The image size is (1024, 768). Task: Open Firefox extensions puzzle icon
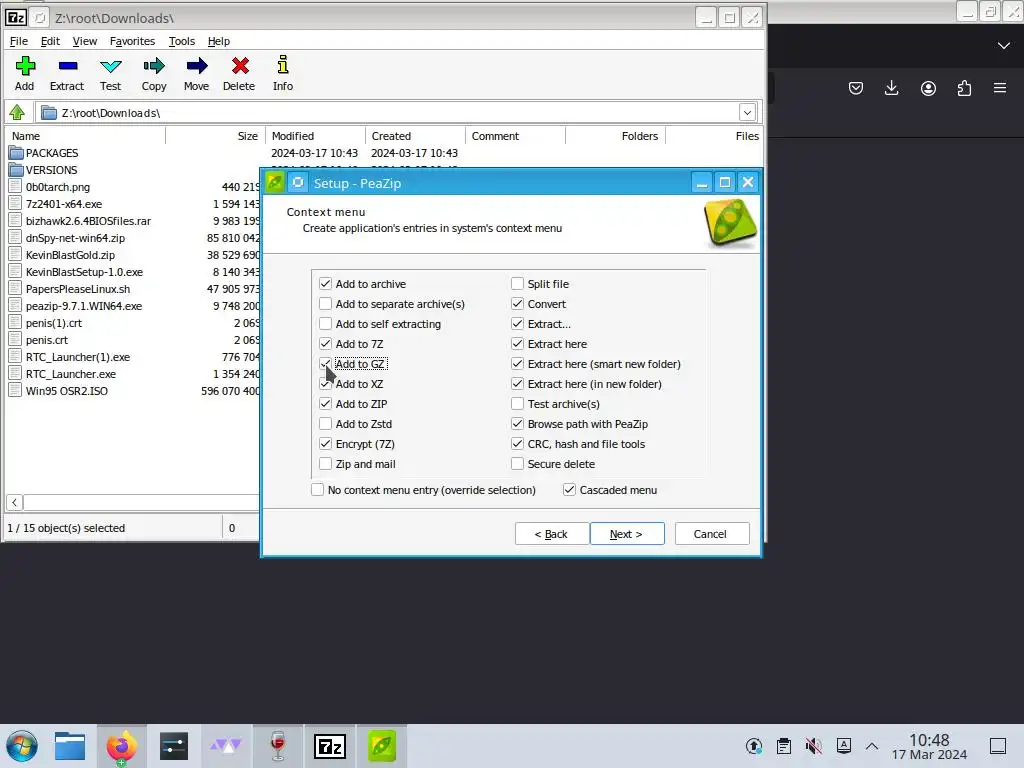964,88
